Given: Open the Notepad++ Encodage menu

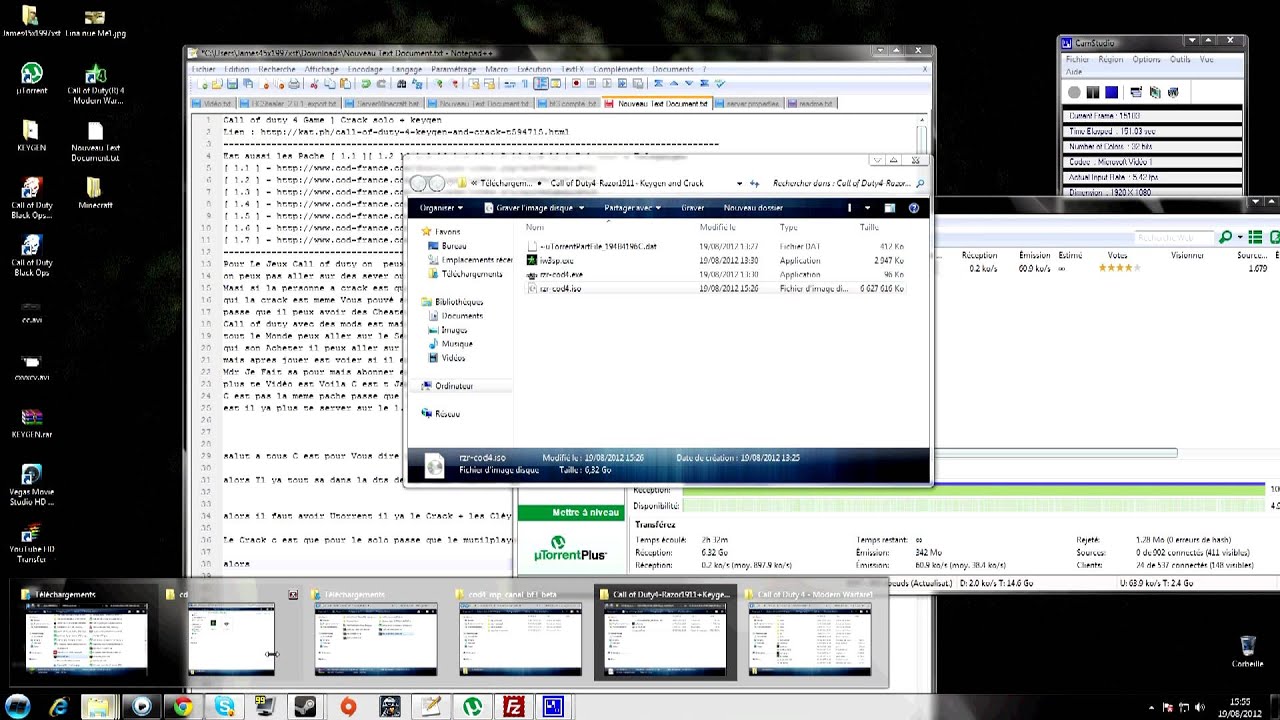Looking at the screenshot, I should pos(365,69).
